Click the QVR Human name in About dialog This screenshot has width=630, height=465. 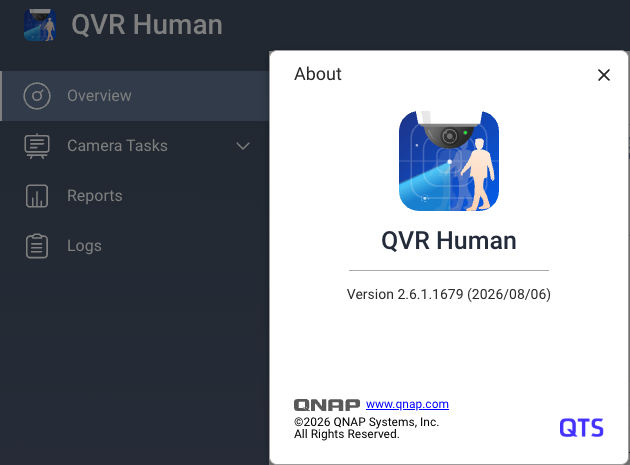(x=449, y=241)
